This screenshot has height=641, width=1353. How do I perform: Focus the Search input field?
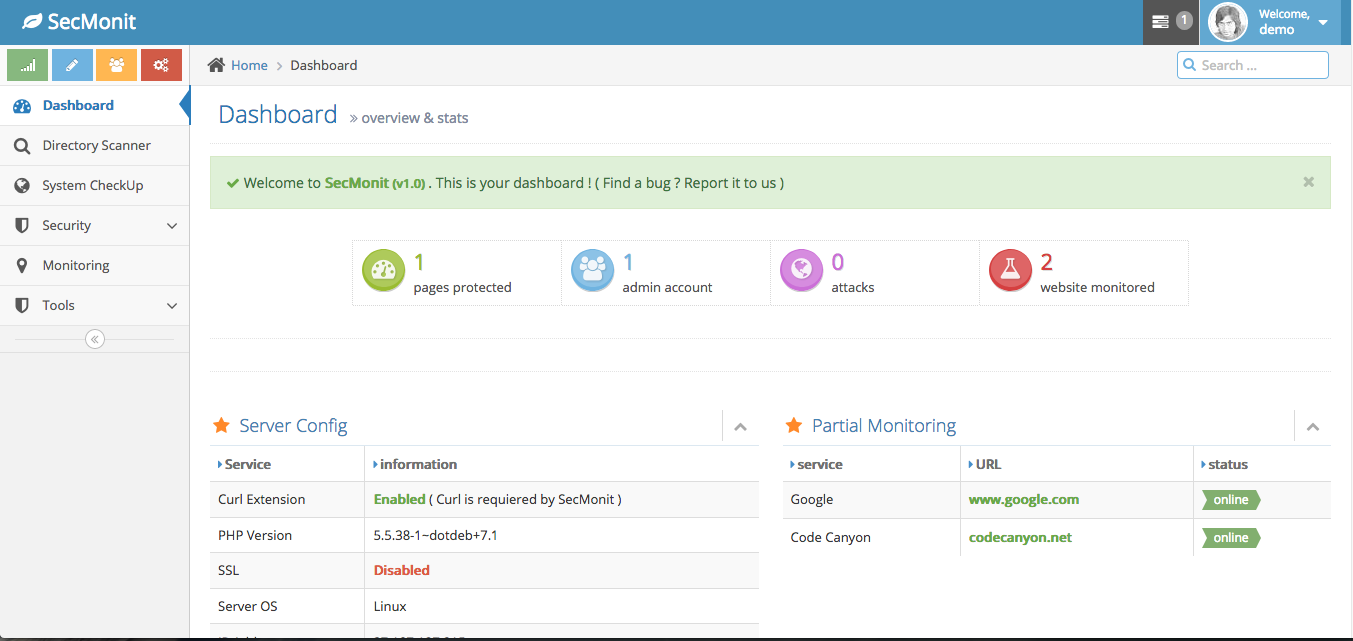point(1253,65)
